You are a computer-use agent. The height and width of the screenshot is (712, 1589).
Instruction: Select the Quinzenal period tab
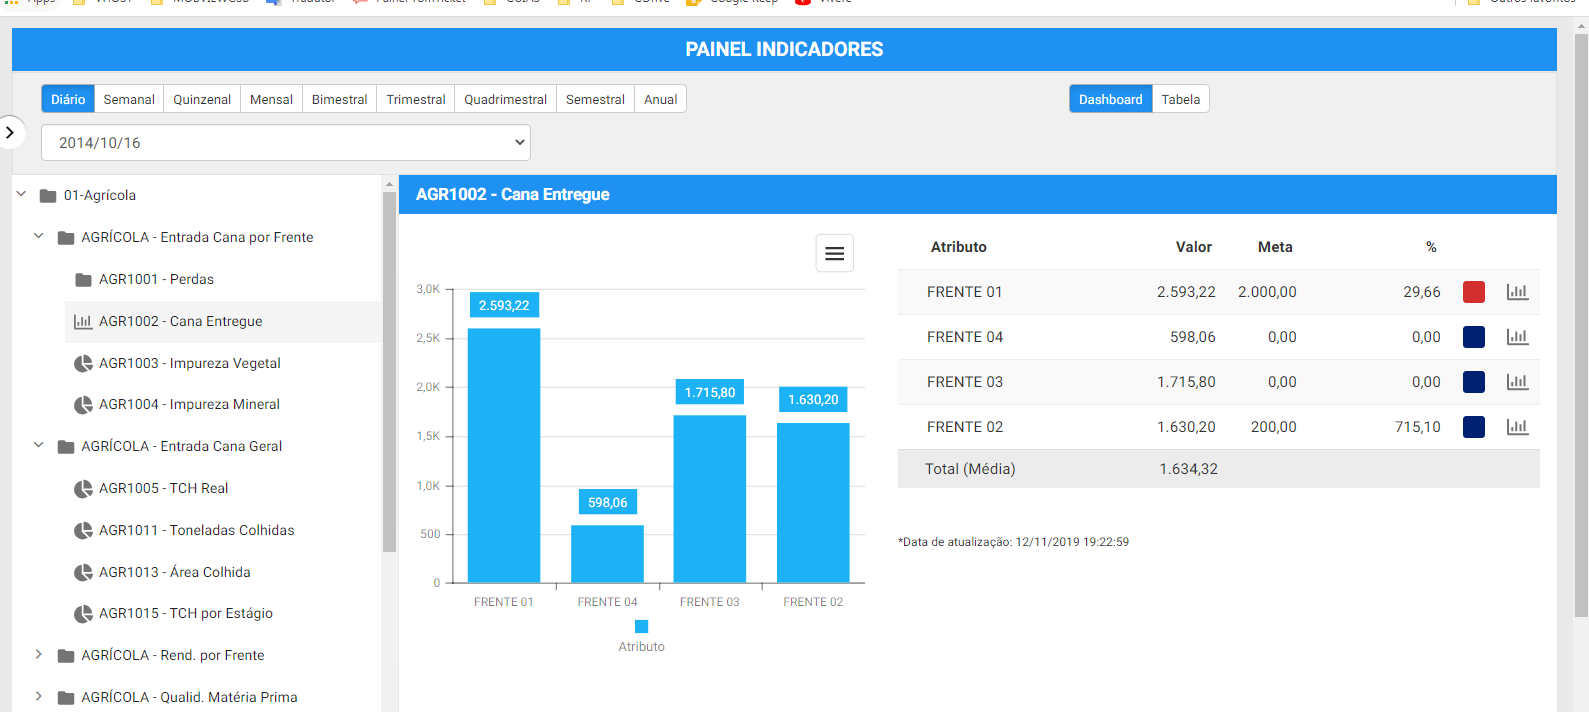pos(202,99)
